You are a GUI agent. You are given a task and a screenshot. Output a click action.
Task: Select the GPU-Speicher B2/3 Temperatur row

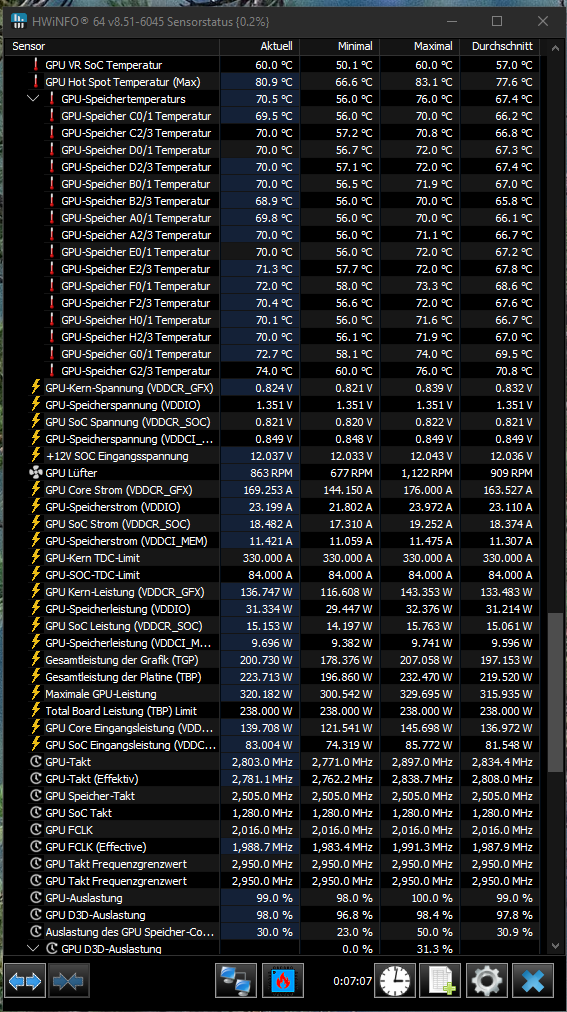272,201
